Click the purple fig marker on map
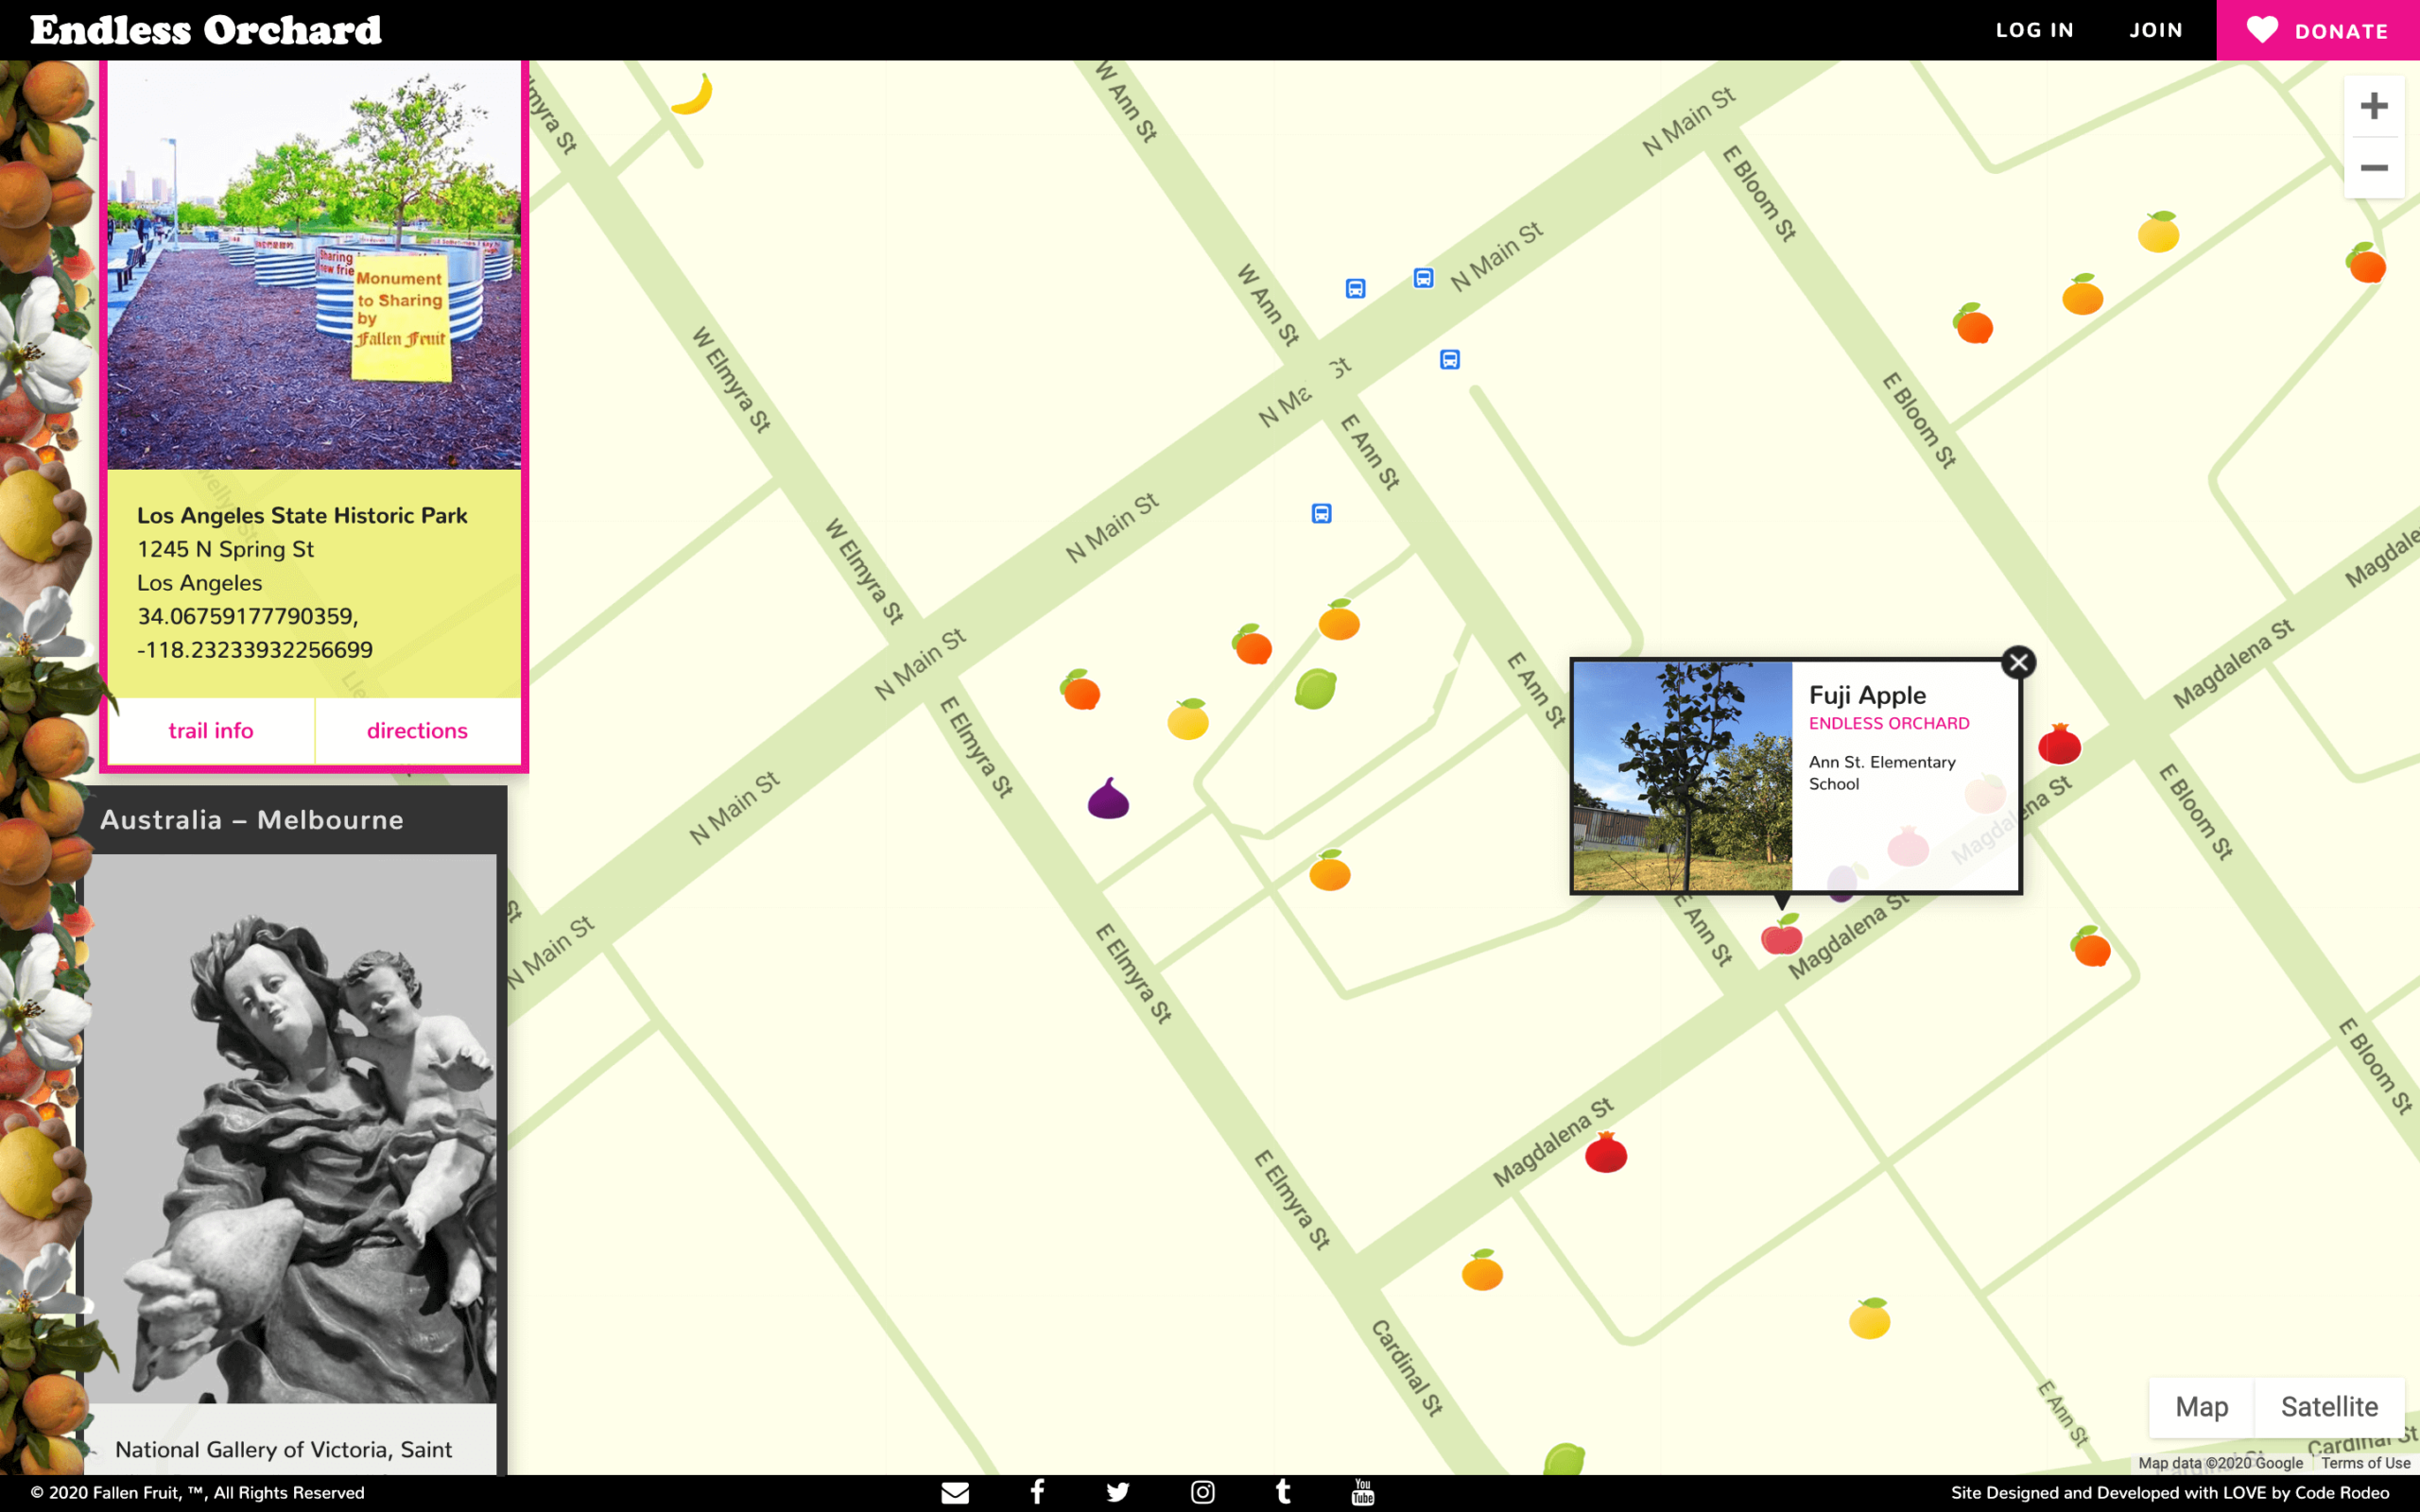This screenshot has height=1512, width=2420. (x=1108, y=799)
